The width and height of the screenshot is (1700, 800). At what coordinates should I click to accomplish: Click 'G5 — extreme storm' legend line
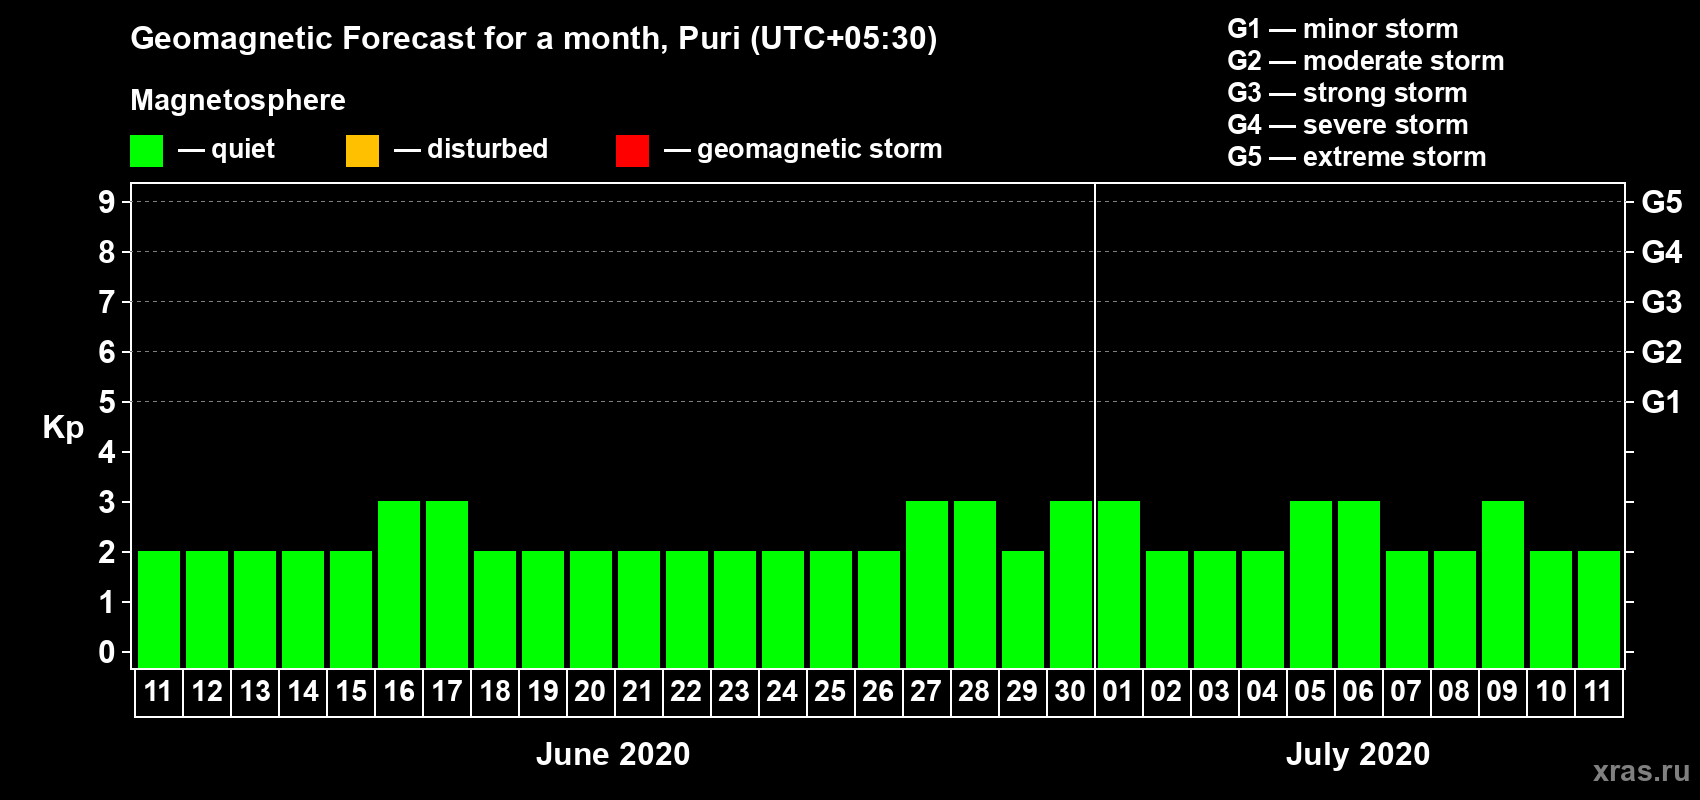tap(1357, 157)
